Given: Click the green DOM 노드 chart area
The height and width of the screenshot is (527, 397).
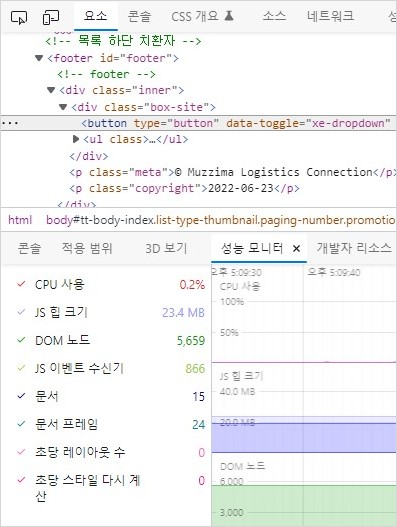Looking at the screenshot, I should [x=304, y=505].
